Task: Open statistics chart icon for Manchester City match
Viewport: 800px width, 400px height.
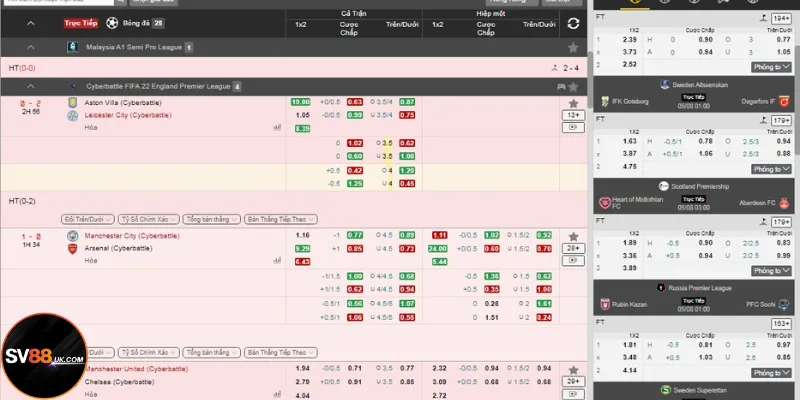Action: [275, 260]
